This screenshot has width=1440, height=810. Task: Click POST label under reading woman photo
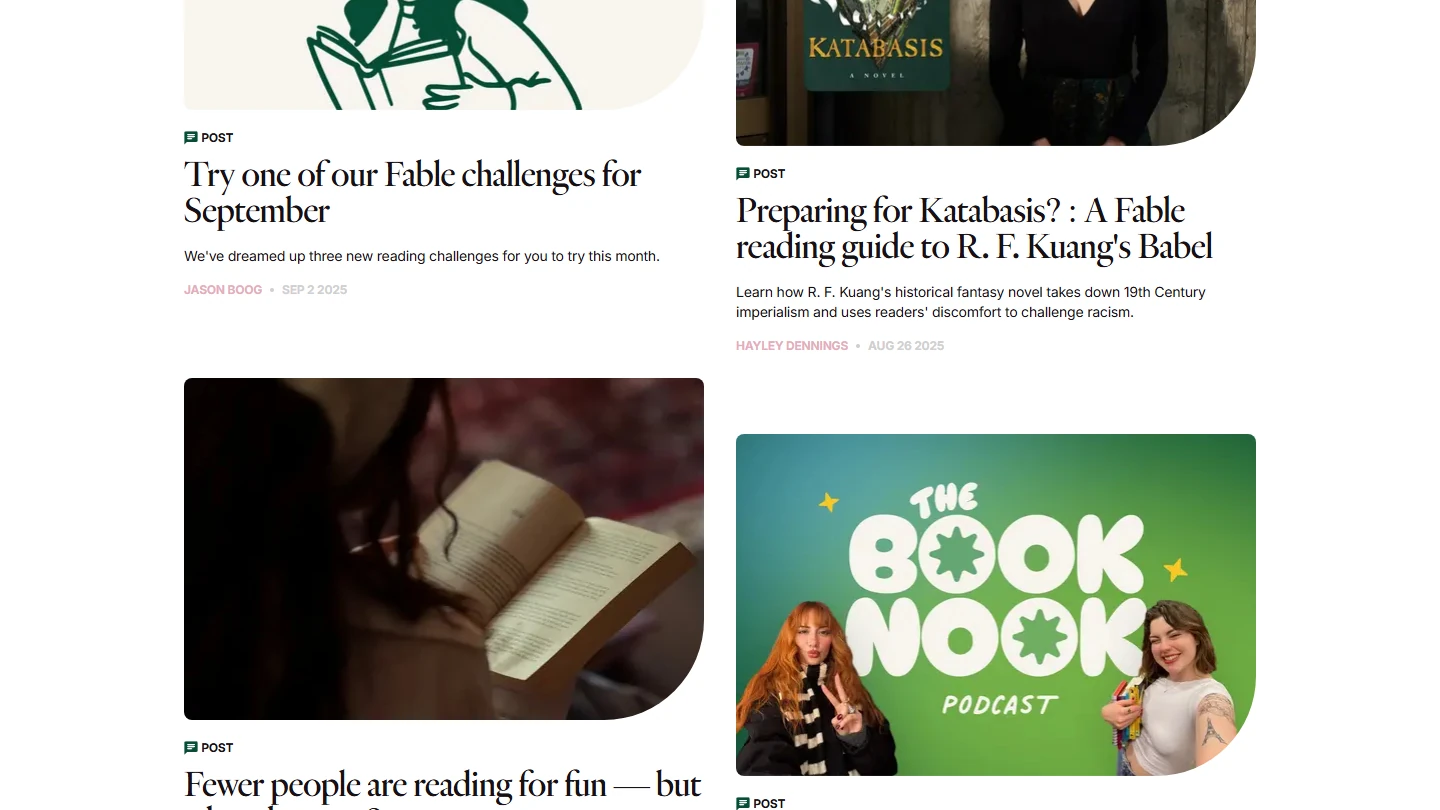click(217, 748)
